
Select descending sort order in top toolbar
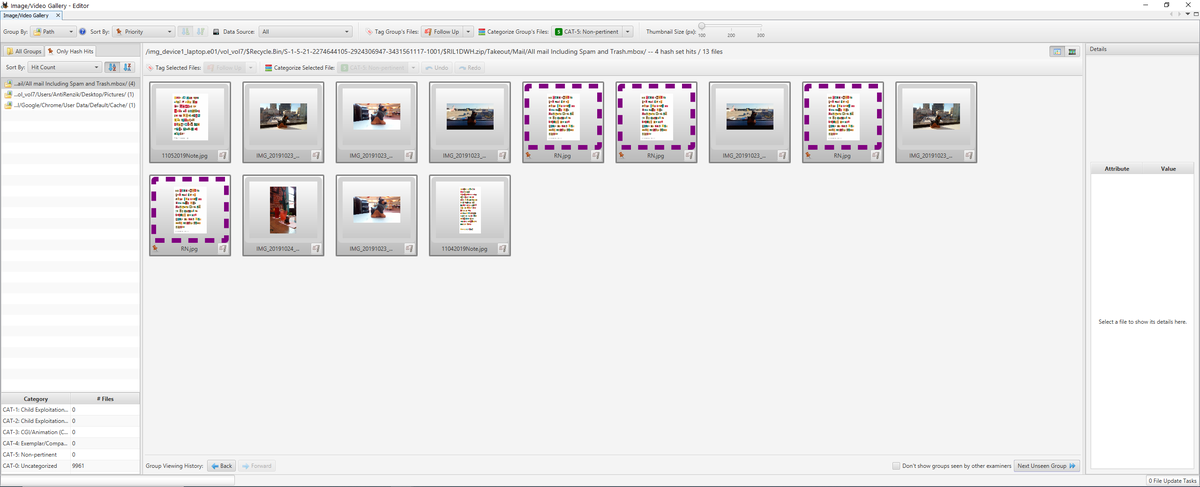point(202,32)
